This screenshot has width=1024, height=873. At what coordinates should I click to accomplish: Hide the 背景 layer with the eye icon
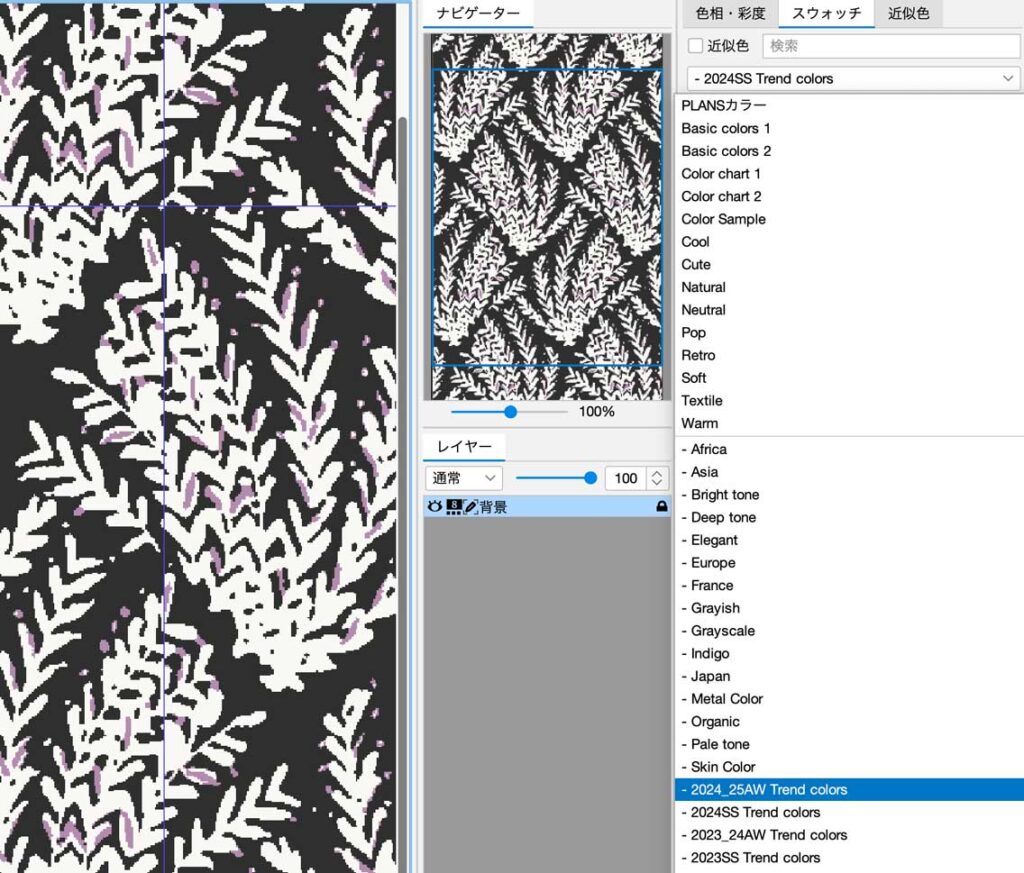(x=434, y=507)
